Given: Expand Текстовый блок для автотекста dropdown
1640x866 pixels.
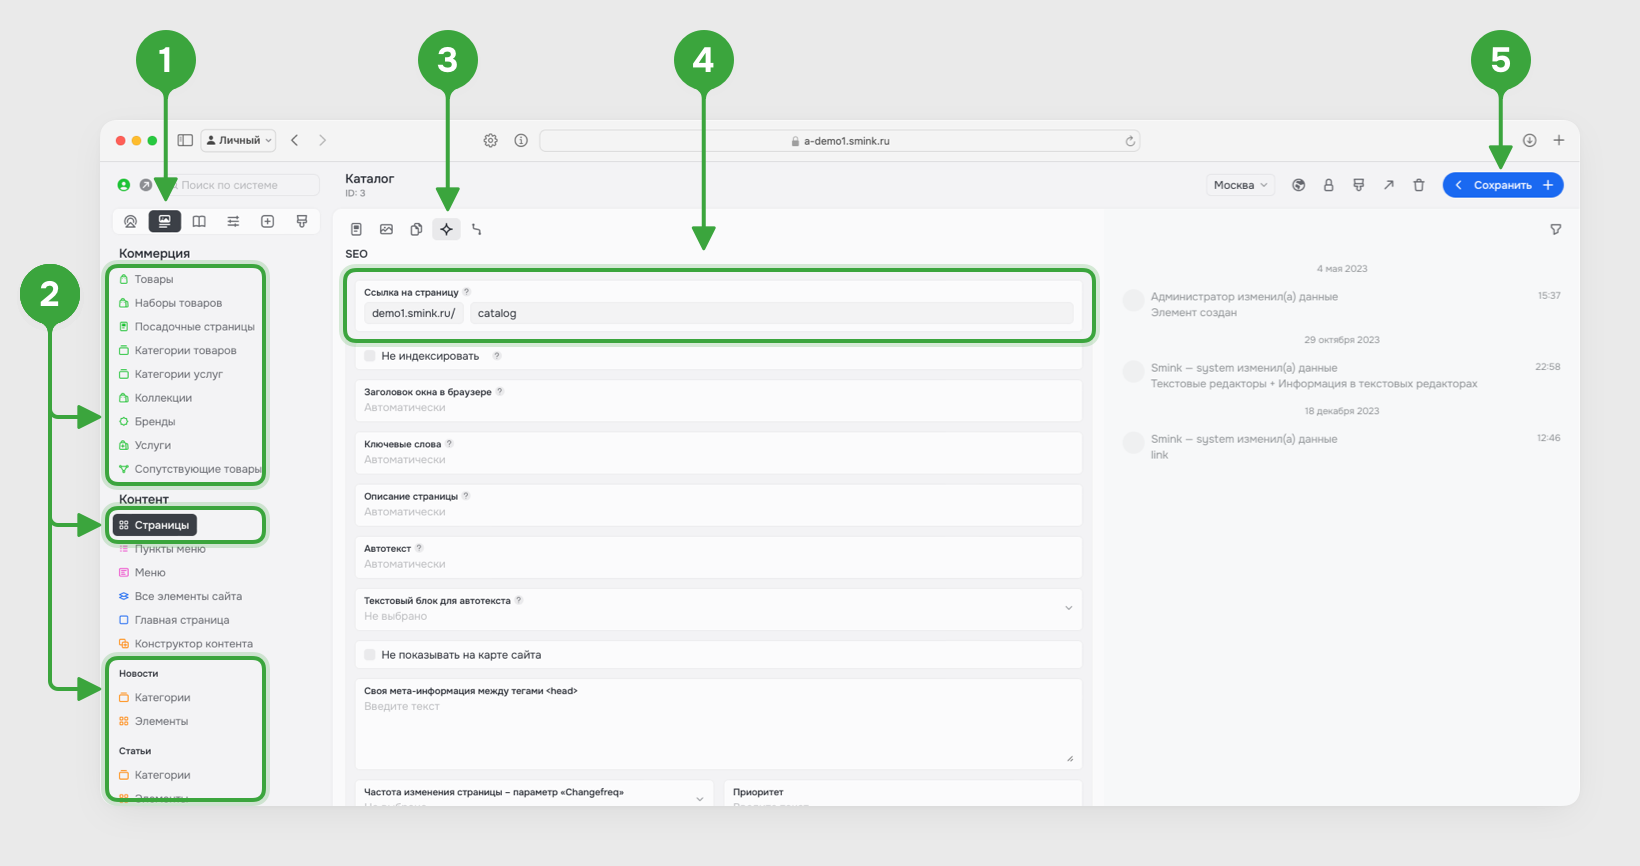Looking at the screenshot, I should 1068,608.
